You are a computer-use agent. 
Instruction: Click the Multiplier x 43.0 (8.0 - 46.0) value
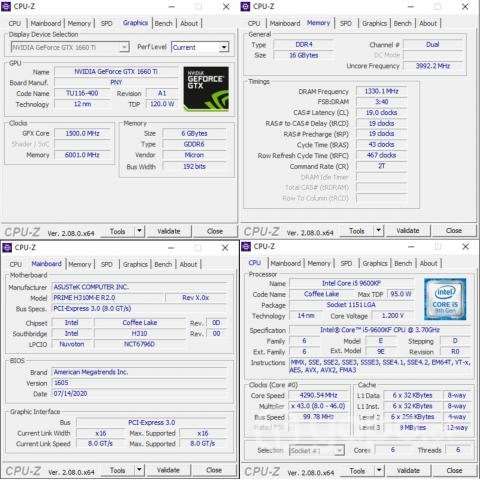pos(318,406)
